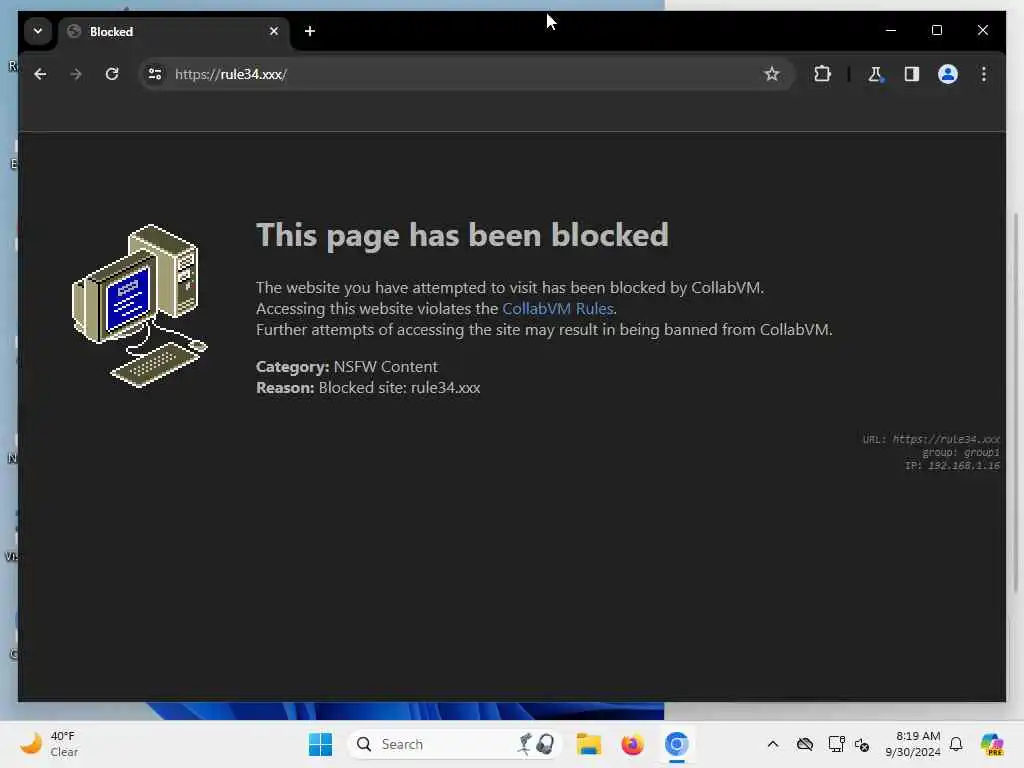Toggle the browser side panel
Image resolution: width=1024 pixels, height=768 pixels.
coord(912,74)
